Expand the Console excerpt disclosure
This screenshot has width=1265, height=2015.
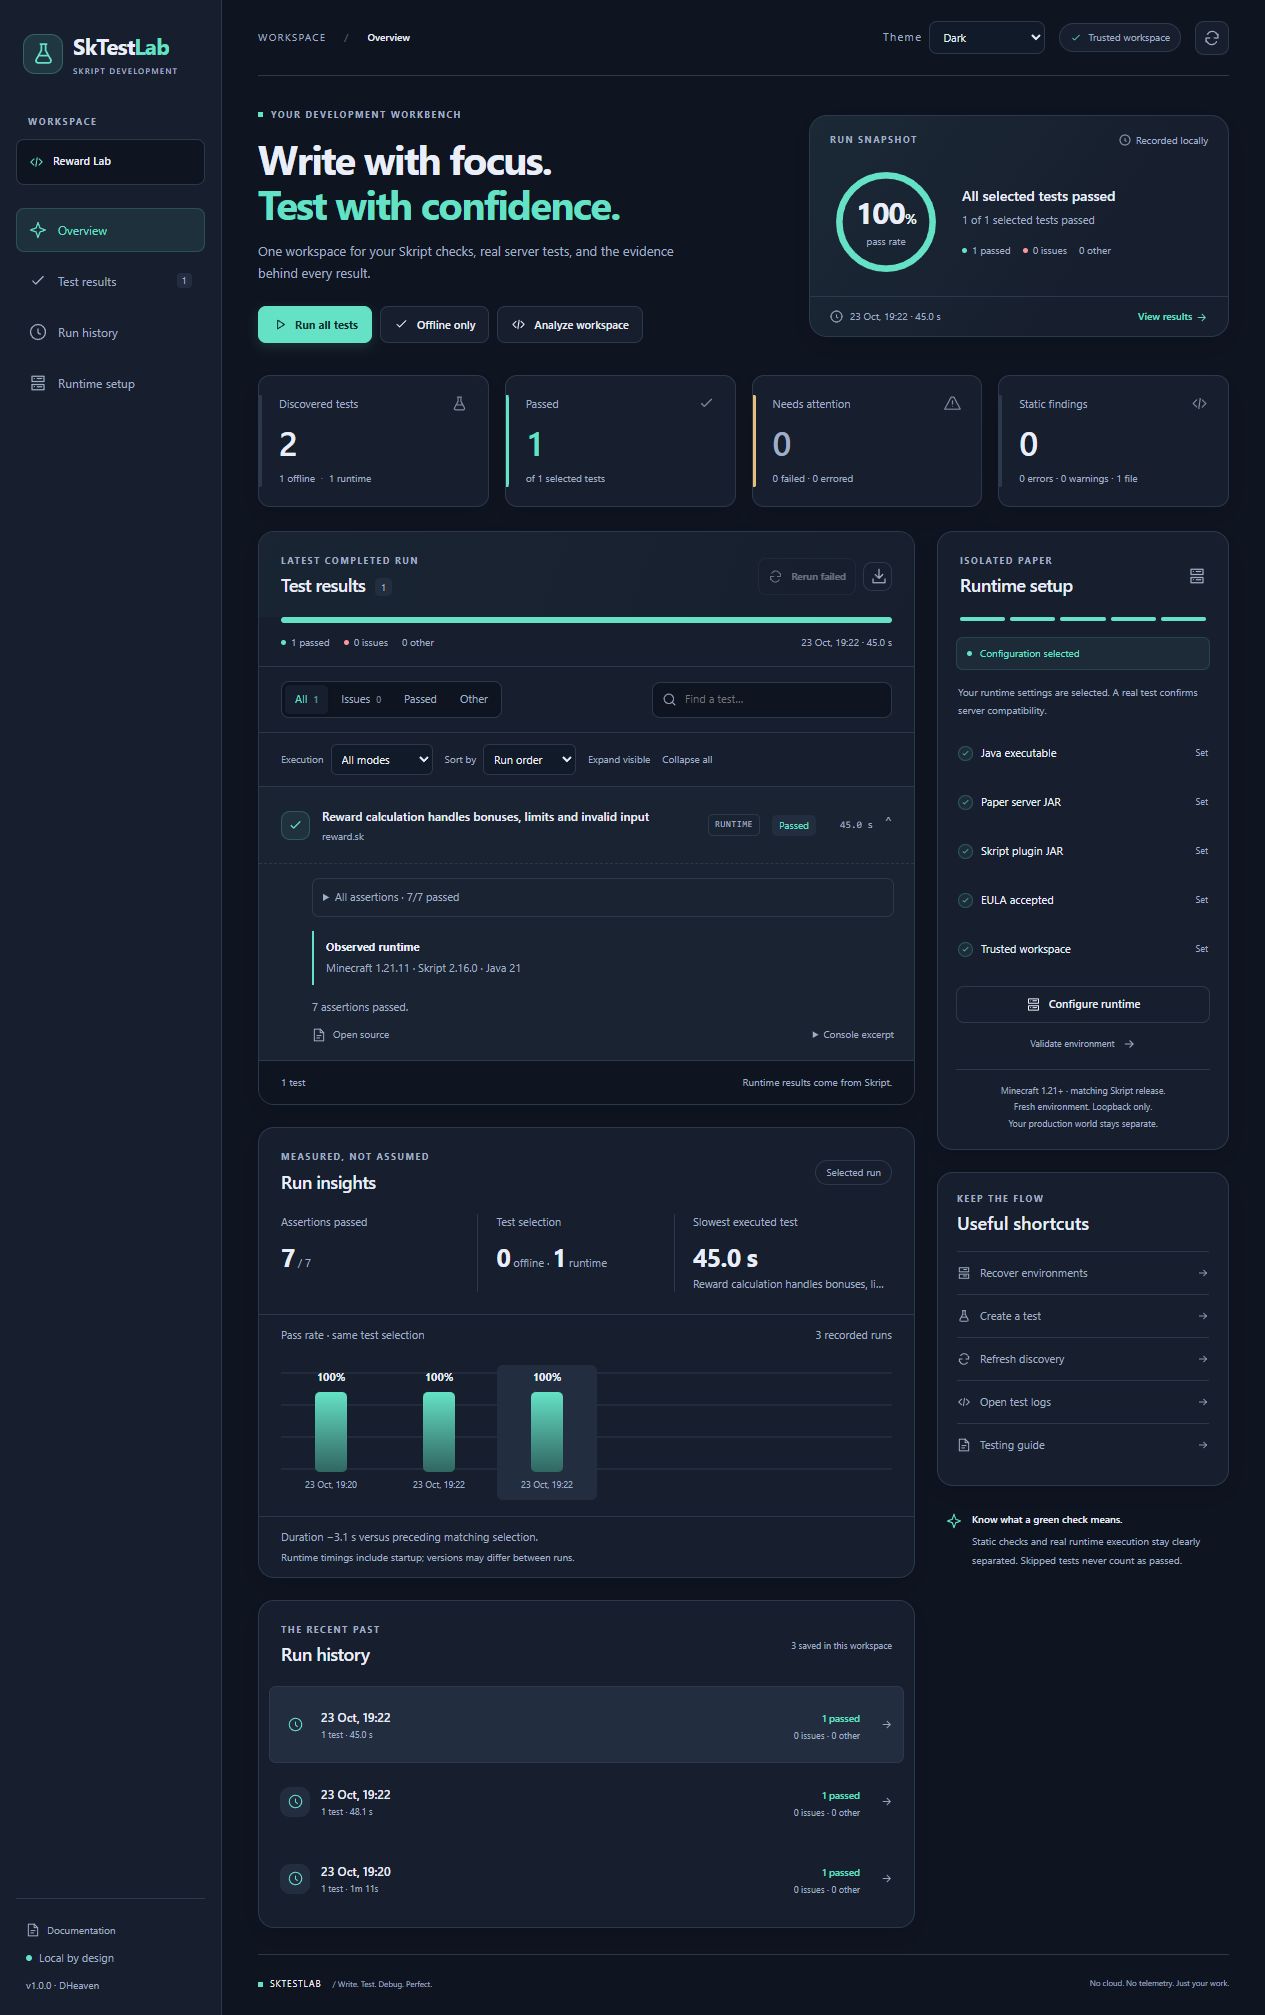853,1035
